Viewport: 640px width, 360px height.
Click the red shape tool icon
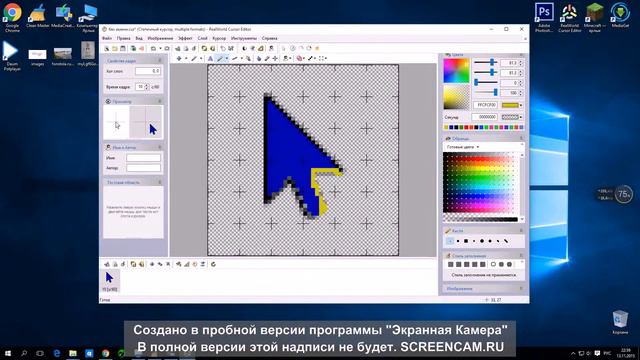point(300,58)
